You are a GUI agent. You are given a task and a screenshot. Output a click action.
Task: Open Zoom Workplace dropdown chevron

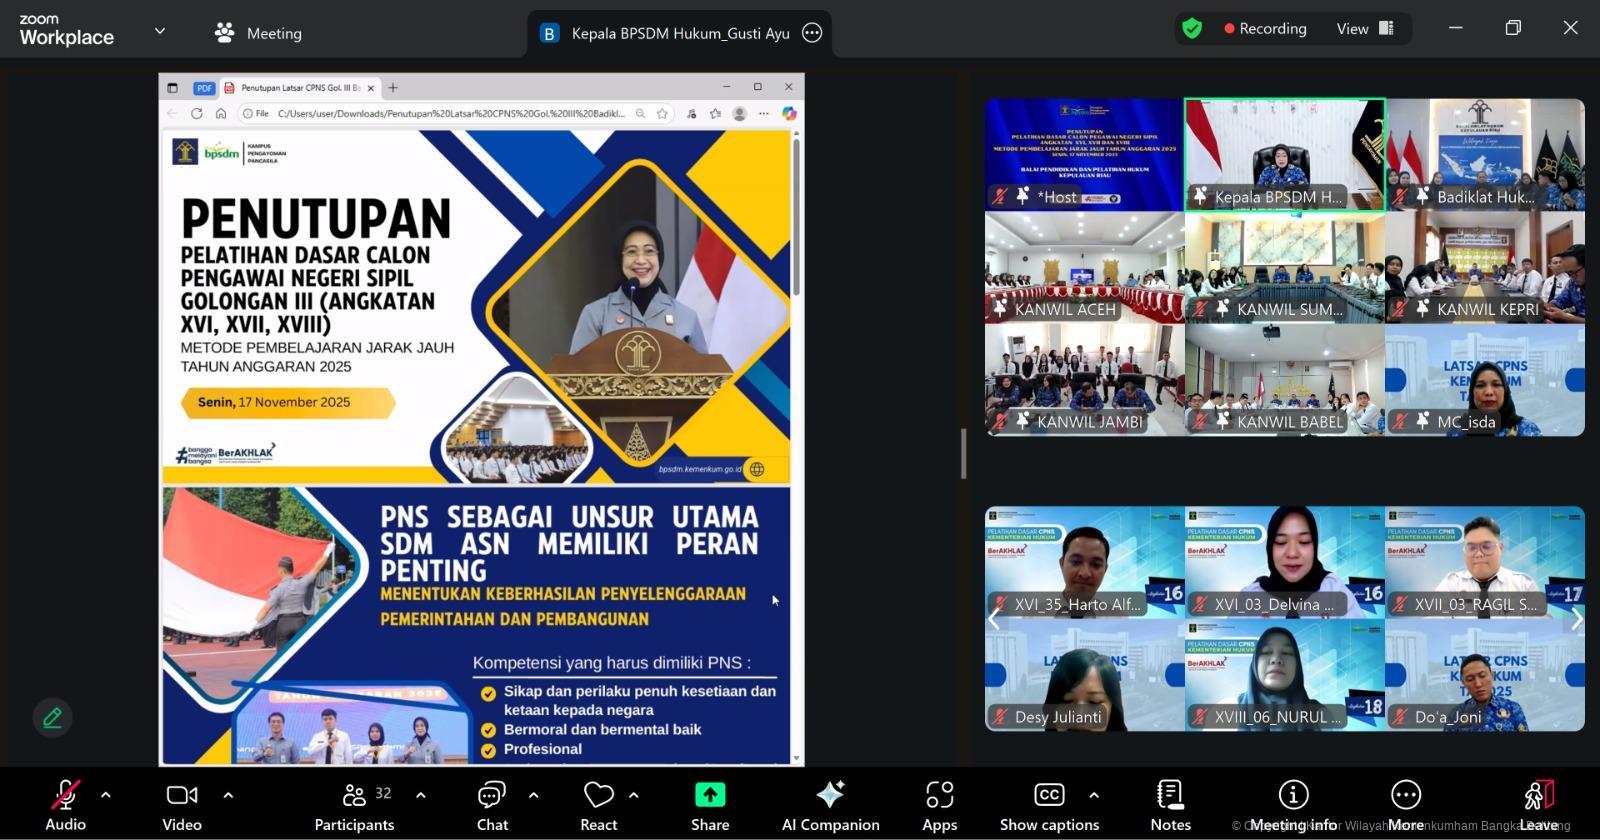[x=160, y=31]
